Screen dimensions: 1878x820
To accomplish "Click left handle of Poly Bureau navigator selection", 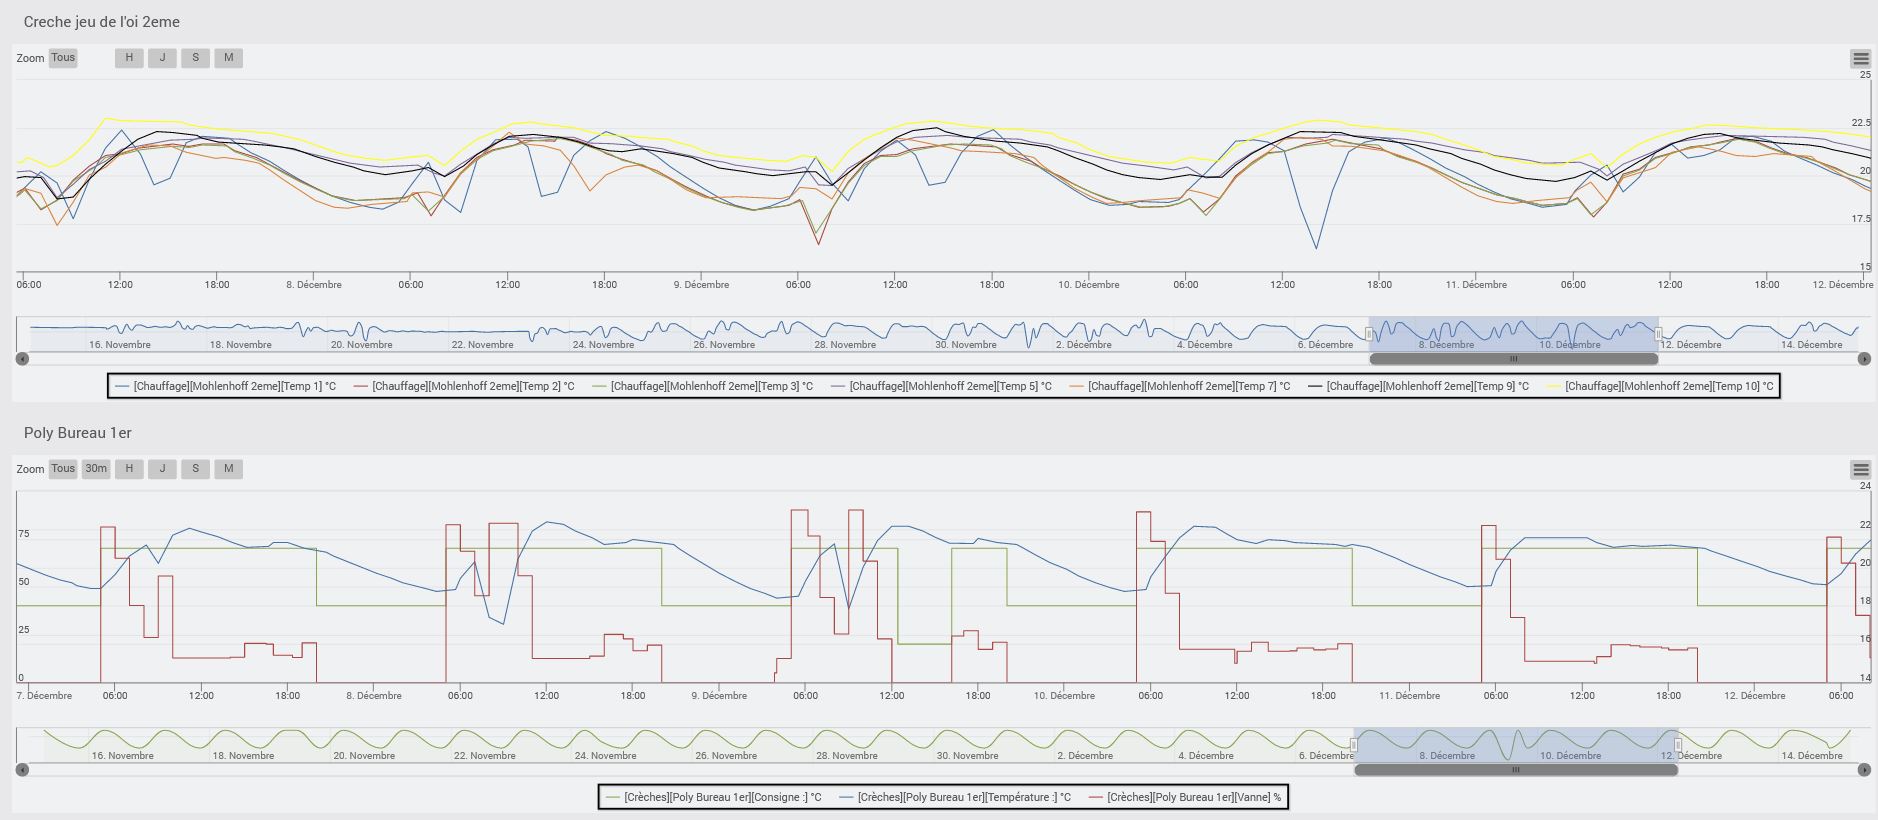I will [1354, 745].
